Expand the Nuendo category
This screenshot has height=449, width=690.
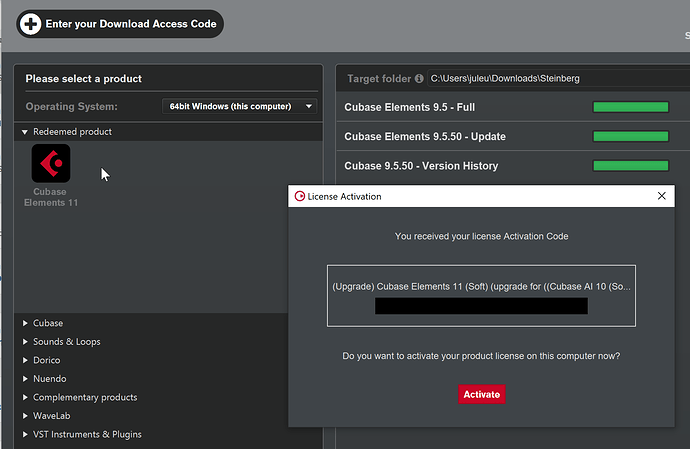point(25,379)
